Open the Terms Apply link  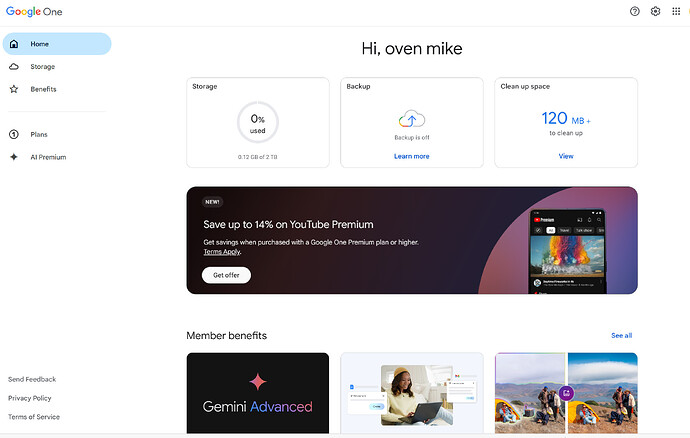222,252
